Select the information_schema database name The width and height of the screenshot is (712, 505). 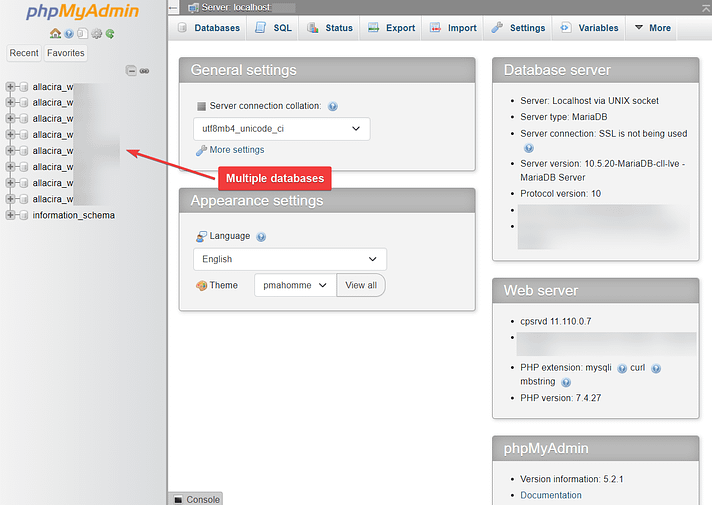(74, 215)
